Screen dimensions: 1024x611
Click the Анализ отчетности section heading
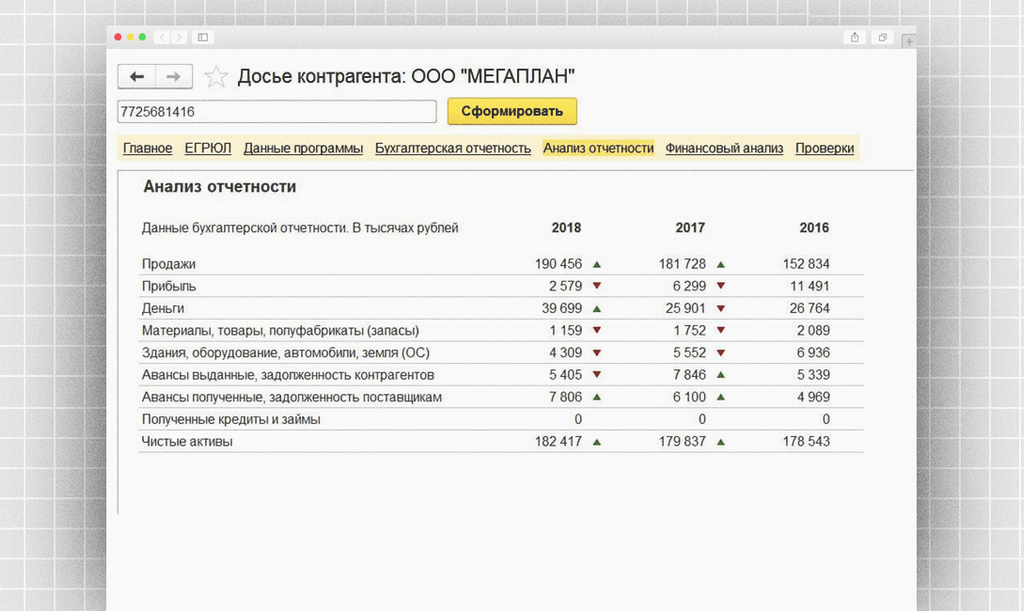(219, 187)
